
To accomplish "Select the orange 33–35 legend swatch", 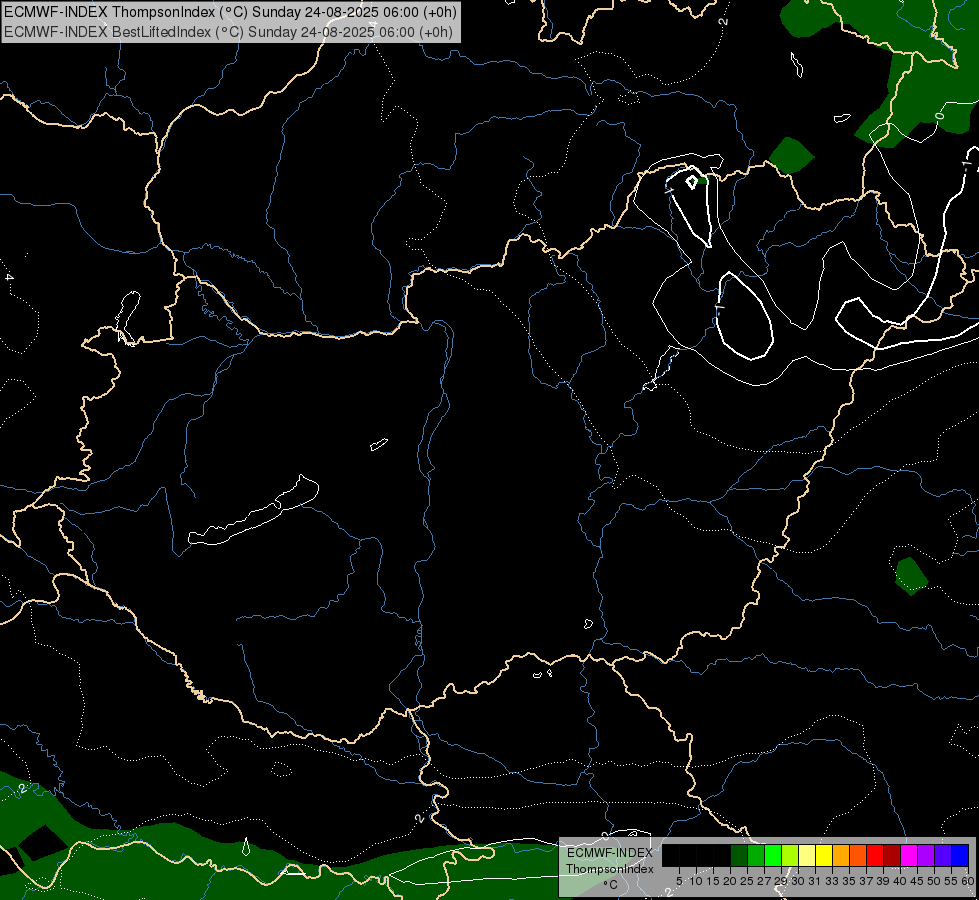I will pyautogui.click(x=841, y=855).
